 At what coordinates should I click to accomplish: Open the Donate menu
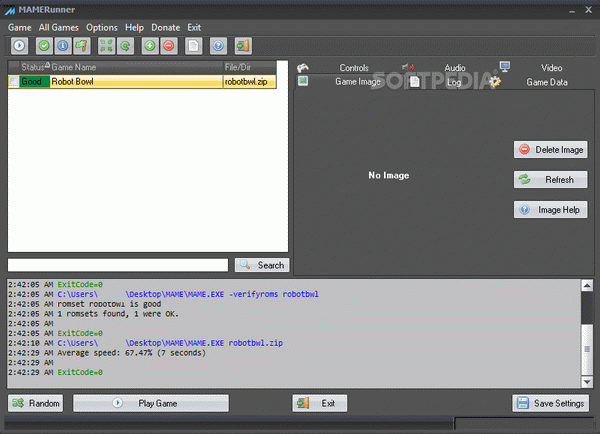(166, 28)
